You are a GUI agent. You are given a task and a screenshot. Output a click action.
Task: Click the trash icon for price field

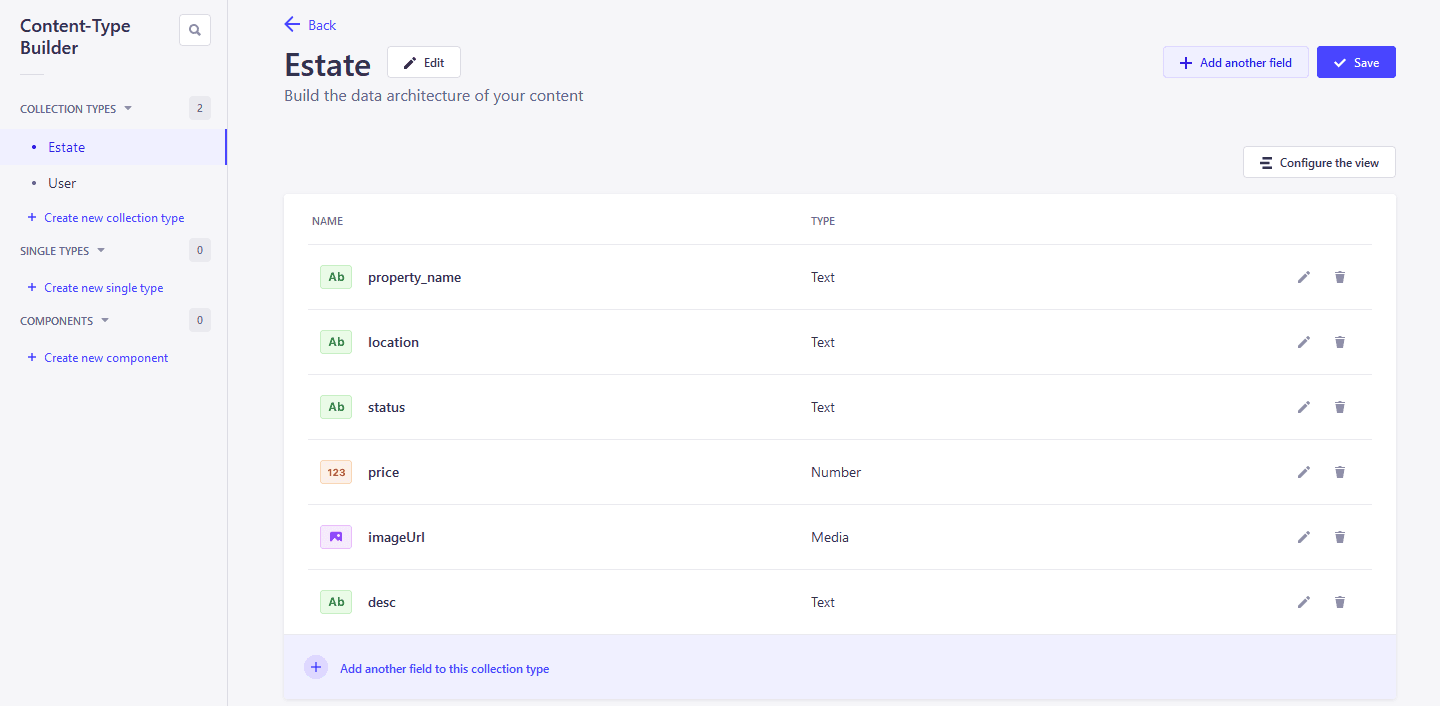[x=1340, y=472]
